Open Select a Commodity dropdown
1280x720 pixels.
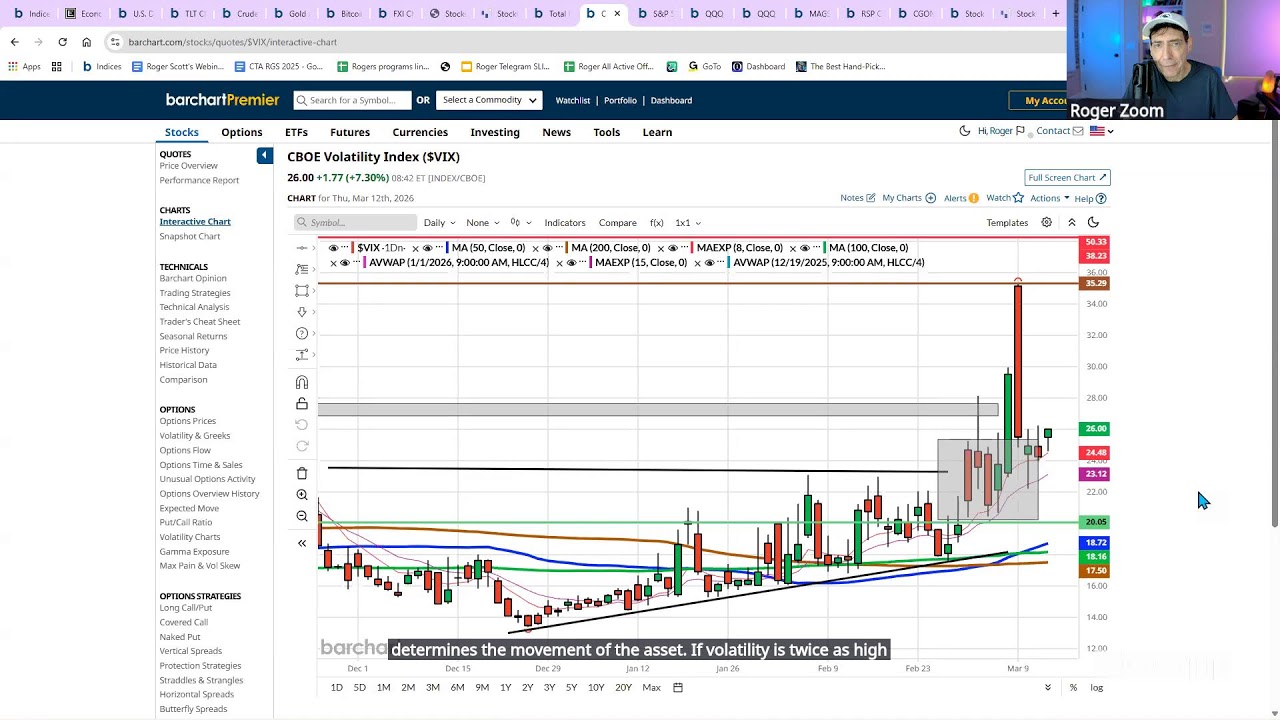[490, 100]
